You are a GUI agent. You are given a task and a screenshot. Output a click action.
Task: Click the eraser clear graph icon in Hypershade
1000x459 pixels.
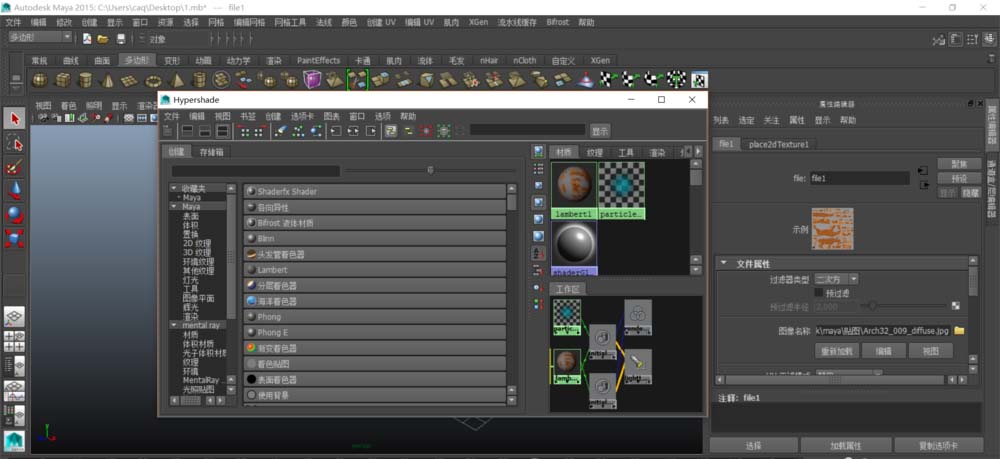tap(281, 131)
